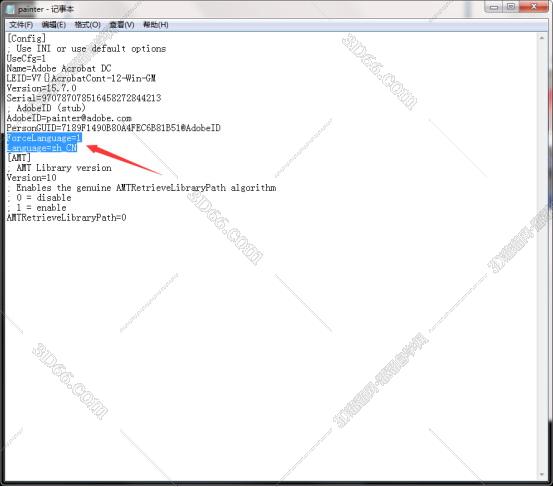The image size is (553, 487).
Task: Click the UseCfg=1 line
Action: click(26, 58)
